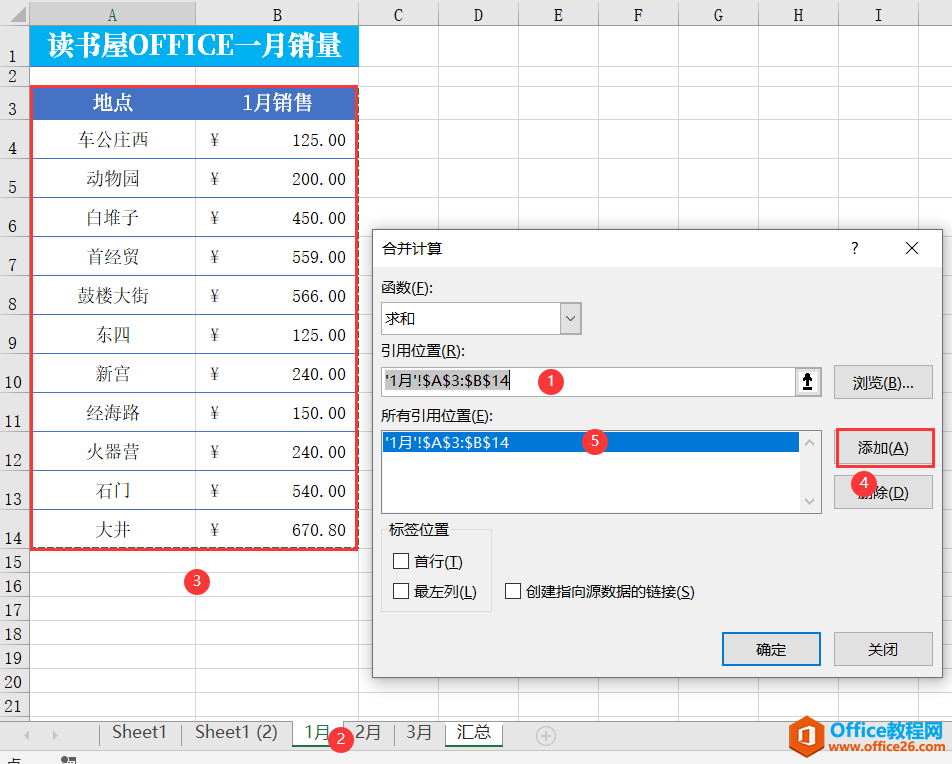Click the 确定 button
The height and width of the screenshot is (764, 952).
(x=771, y=649)
